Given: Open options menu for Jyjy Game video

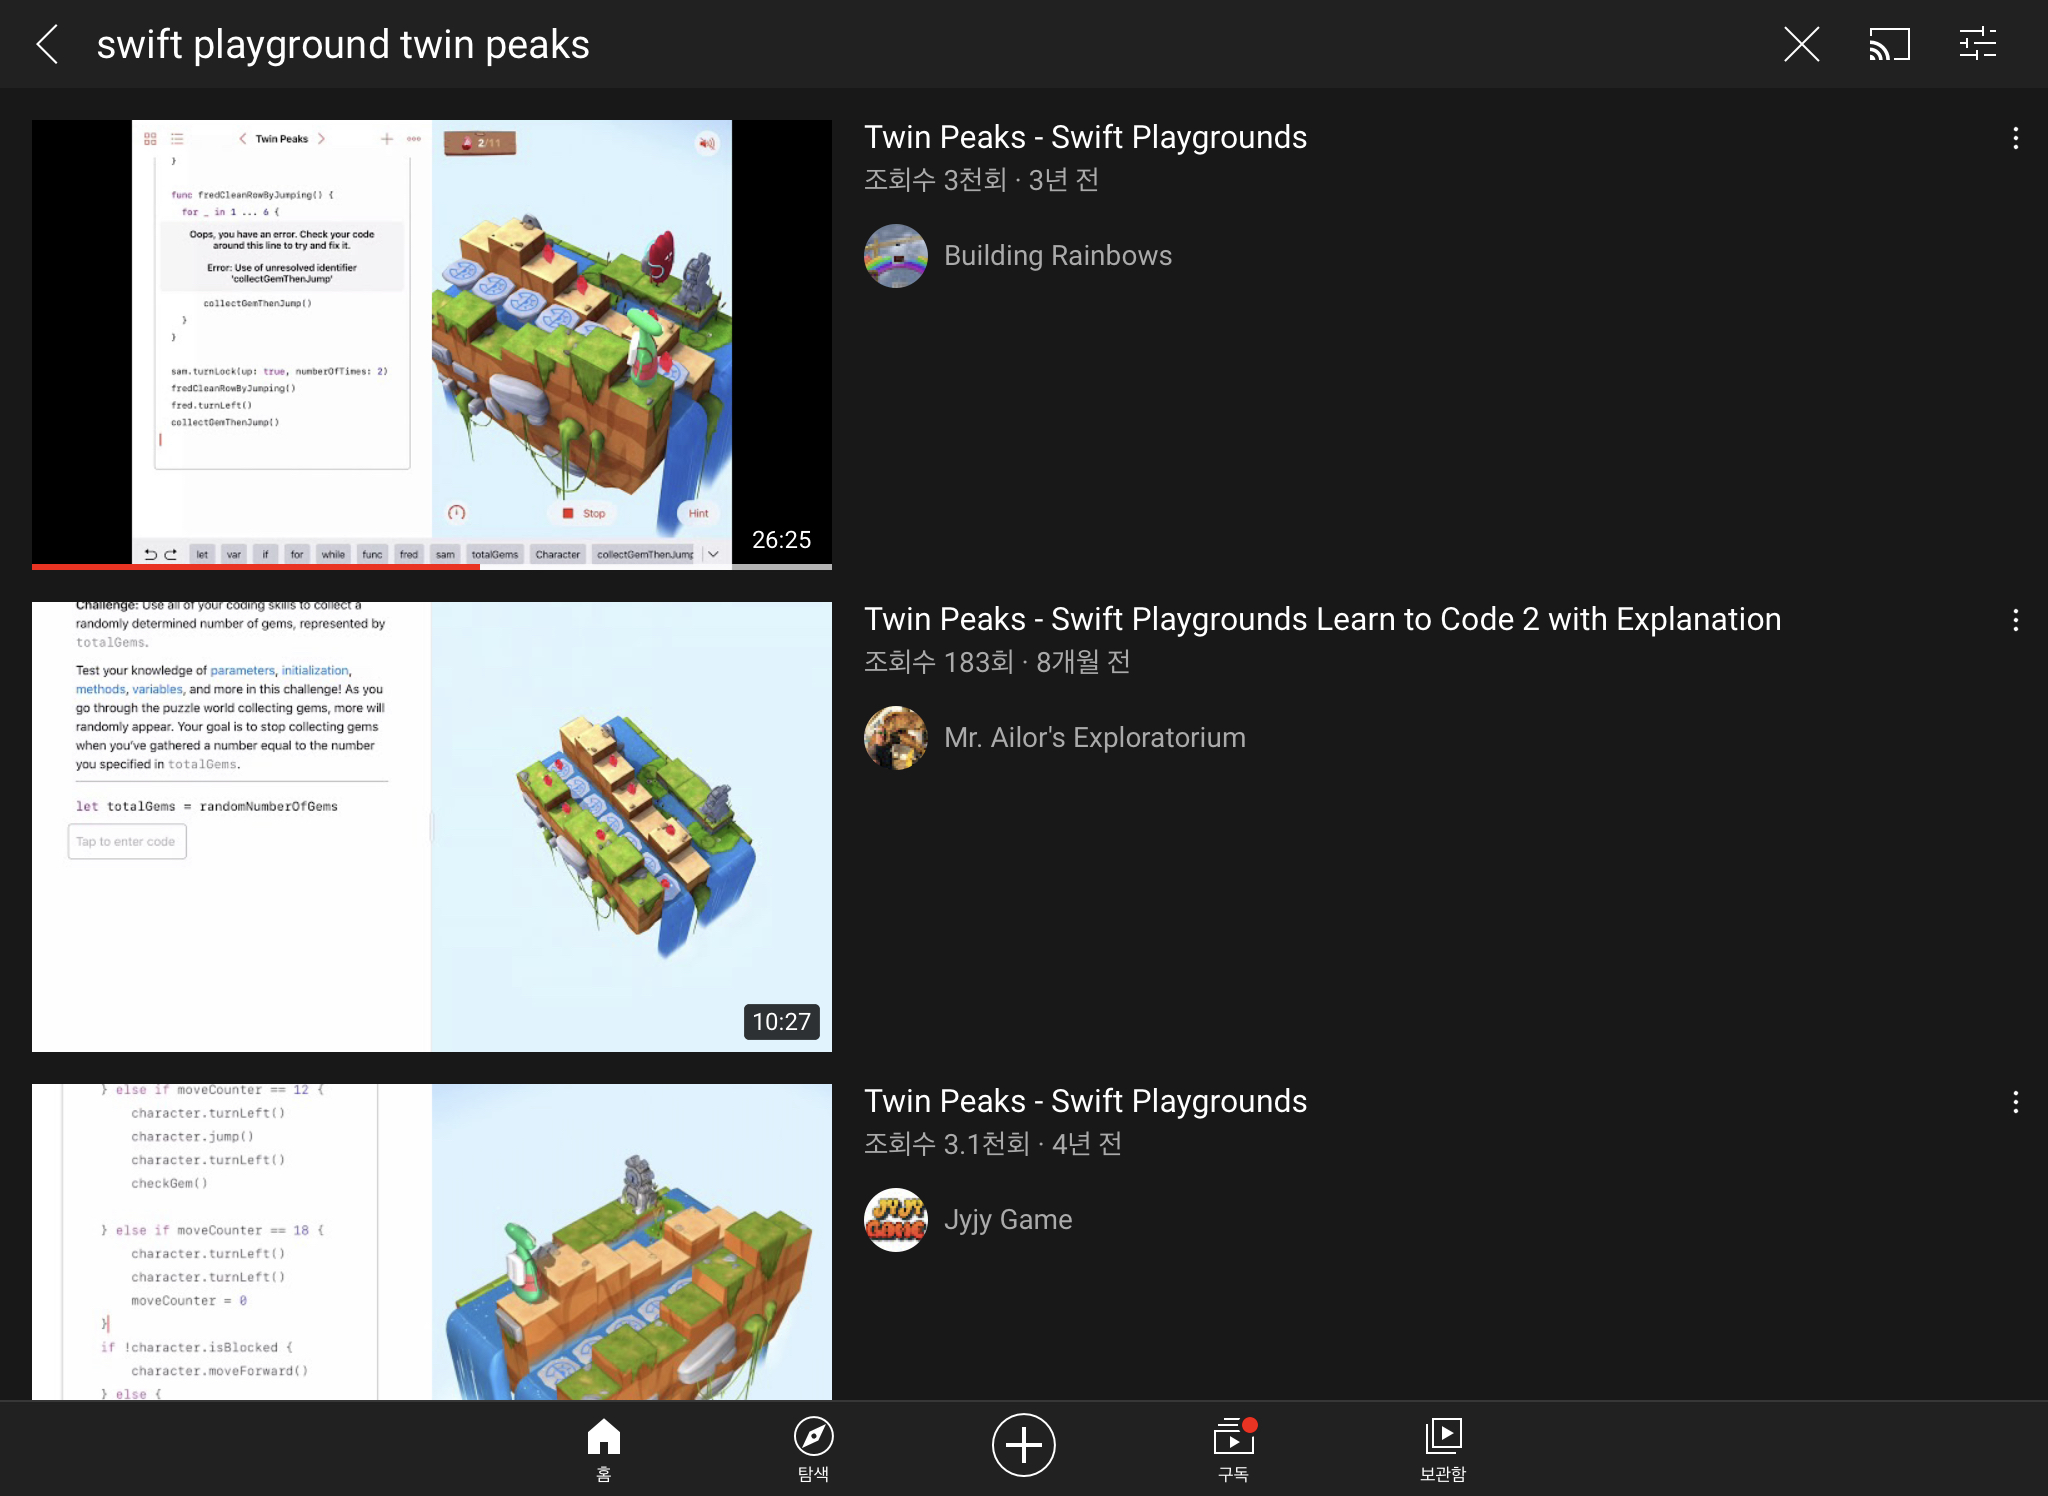Looking at the screenshot, I should (2015, 1103).
